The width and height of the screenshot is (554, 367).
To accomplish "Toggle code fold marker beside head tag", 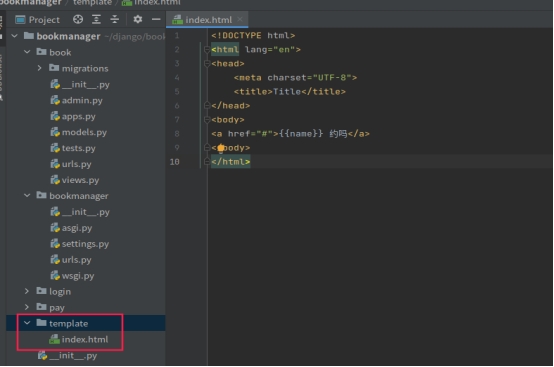I will pyautogui.click(x=207, y=64).
